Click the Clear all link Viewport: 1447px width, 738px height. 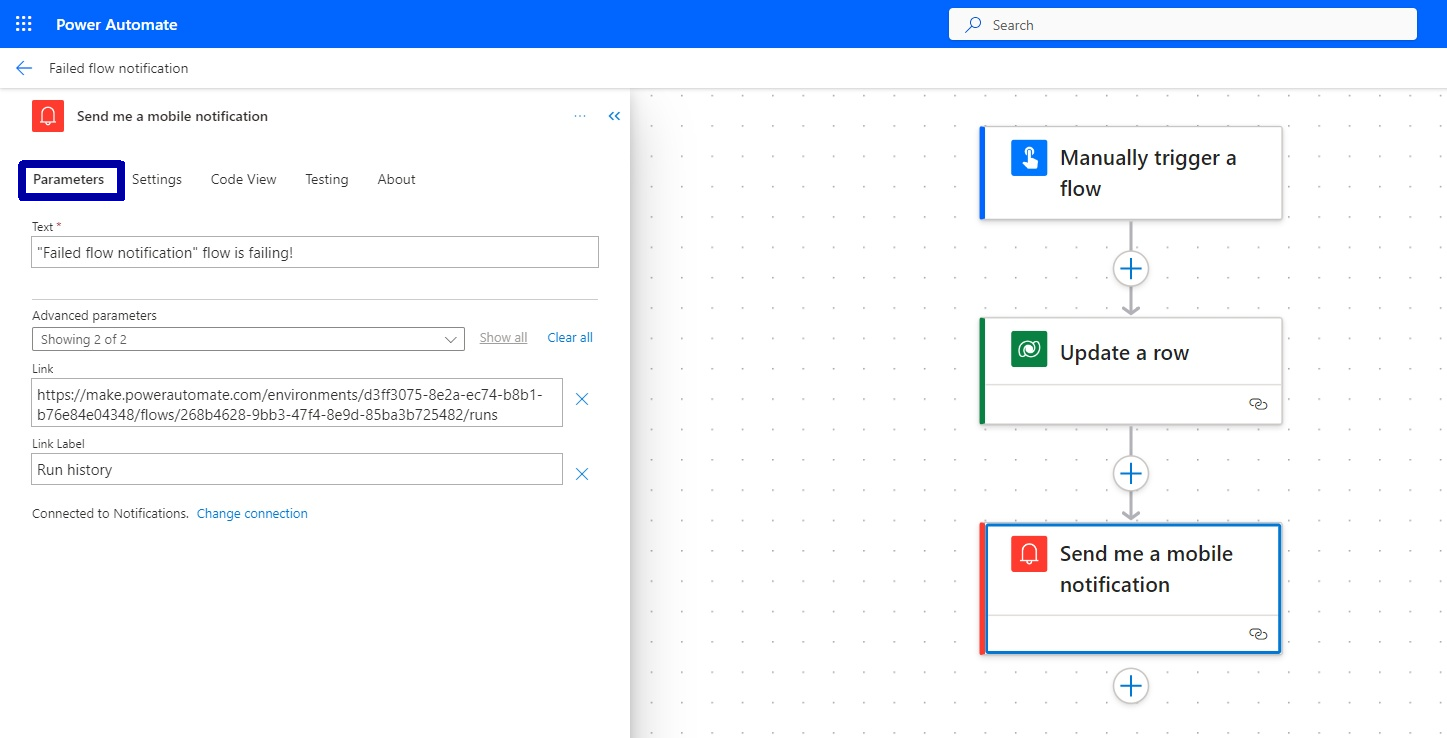pos(570,338)
